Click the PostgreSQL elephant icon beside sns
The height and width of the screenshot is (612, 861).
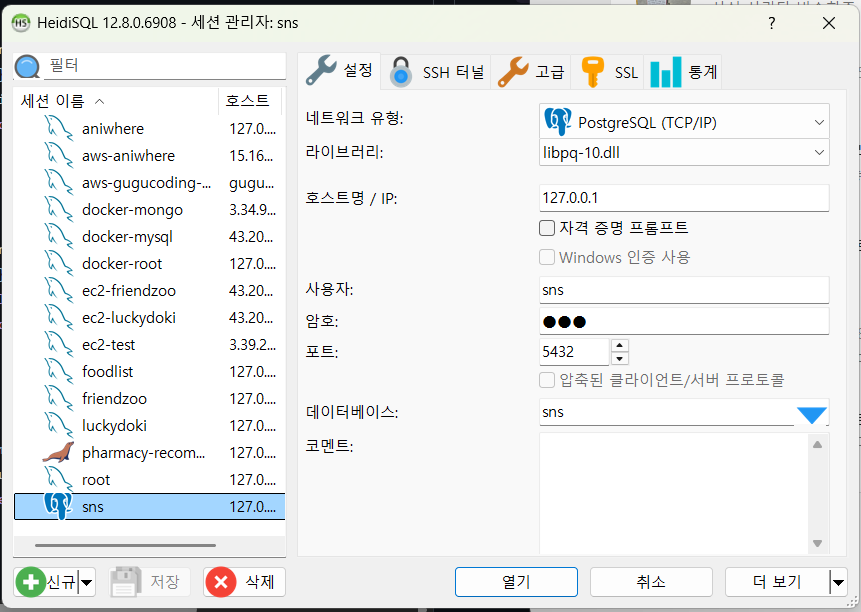58,506
